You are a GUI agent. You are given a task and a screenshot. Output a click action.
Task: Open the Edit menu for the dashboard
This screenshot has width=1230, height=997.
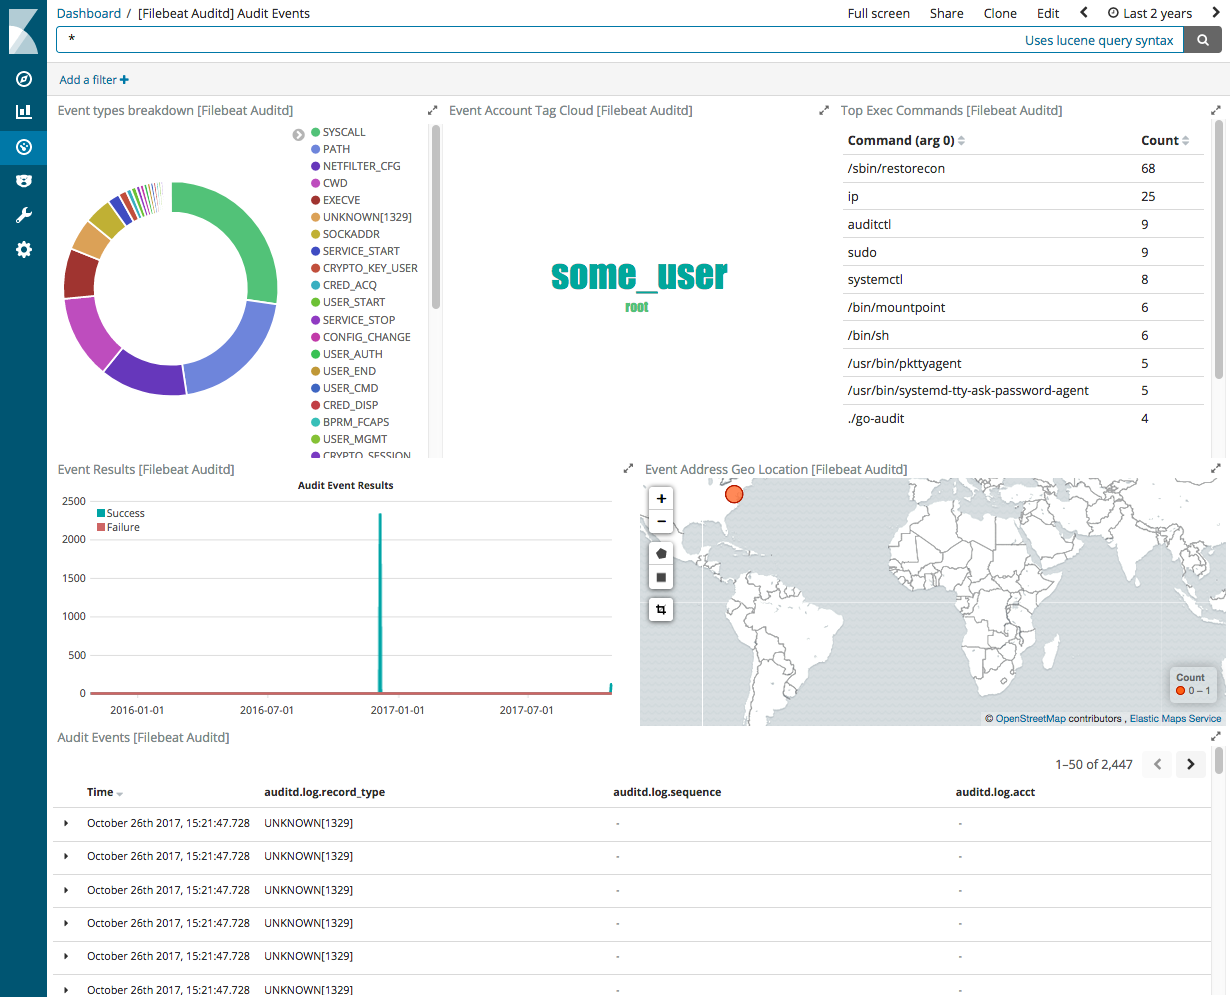click(x=1047, y=13)
